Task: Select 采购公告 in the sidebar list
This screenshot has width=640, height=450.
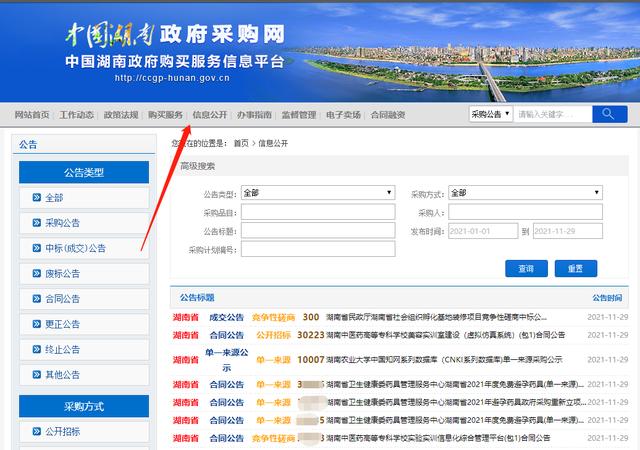Action: [x=84, y=223]
